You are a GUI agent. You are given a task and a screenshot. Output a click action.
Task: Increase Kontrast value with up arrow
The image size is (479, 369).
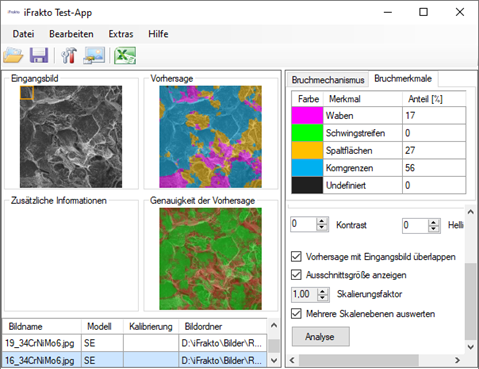(322, 221)
